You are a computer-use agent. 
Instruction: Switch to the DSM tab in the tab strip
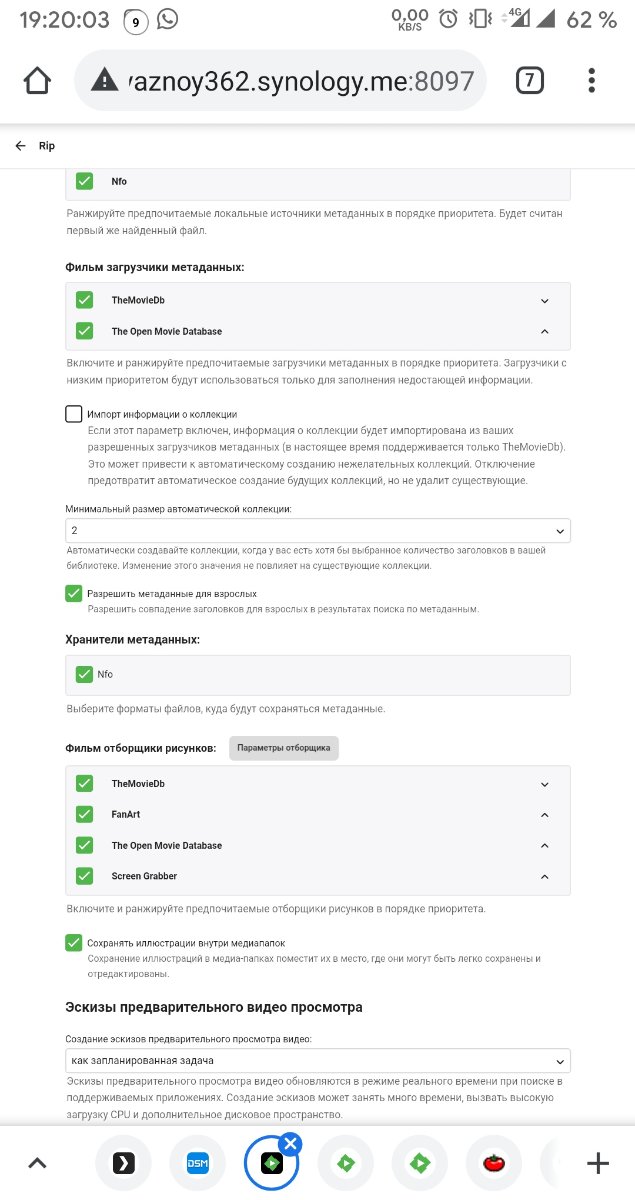click(197, 1163)
